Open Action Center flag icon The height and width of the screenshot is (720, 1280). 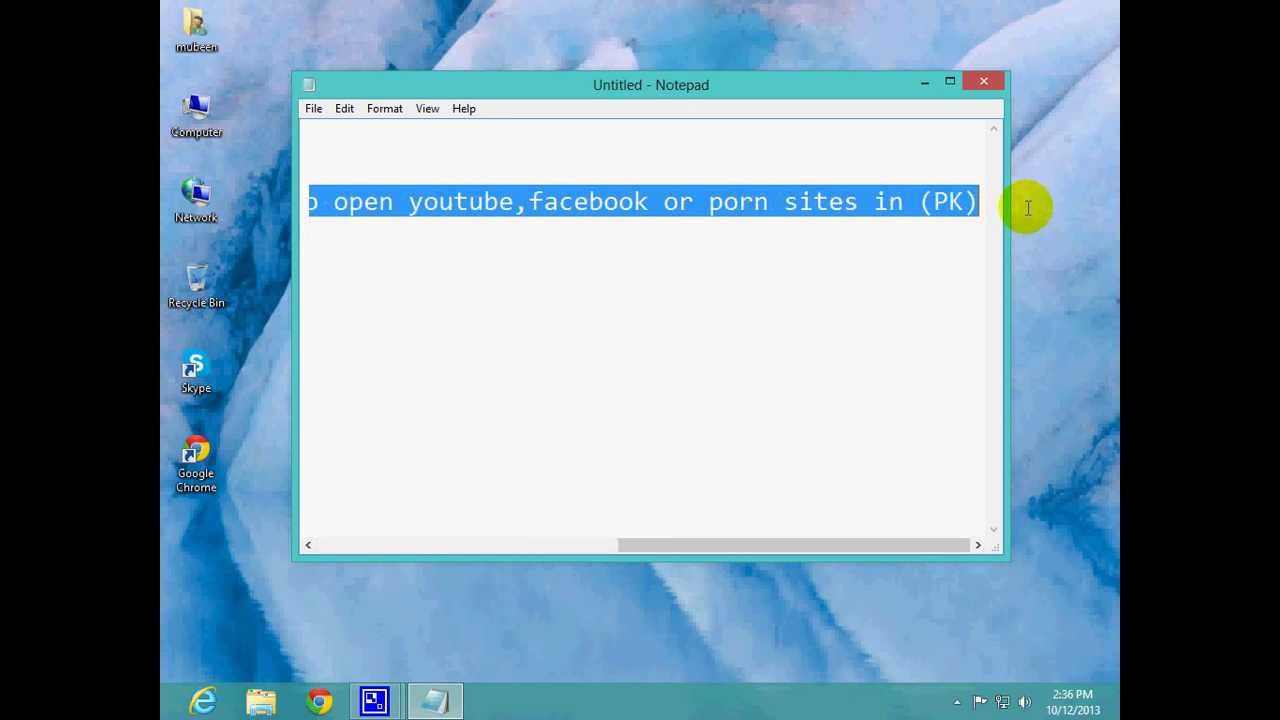point(980,702)
